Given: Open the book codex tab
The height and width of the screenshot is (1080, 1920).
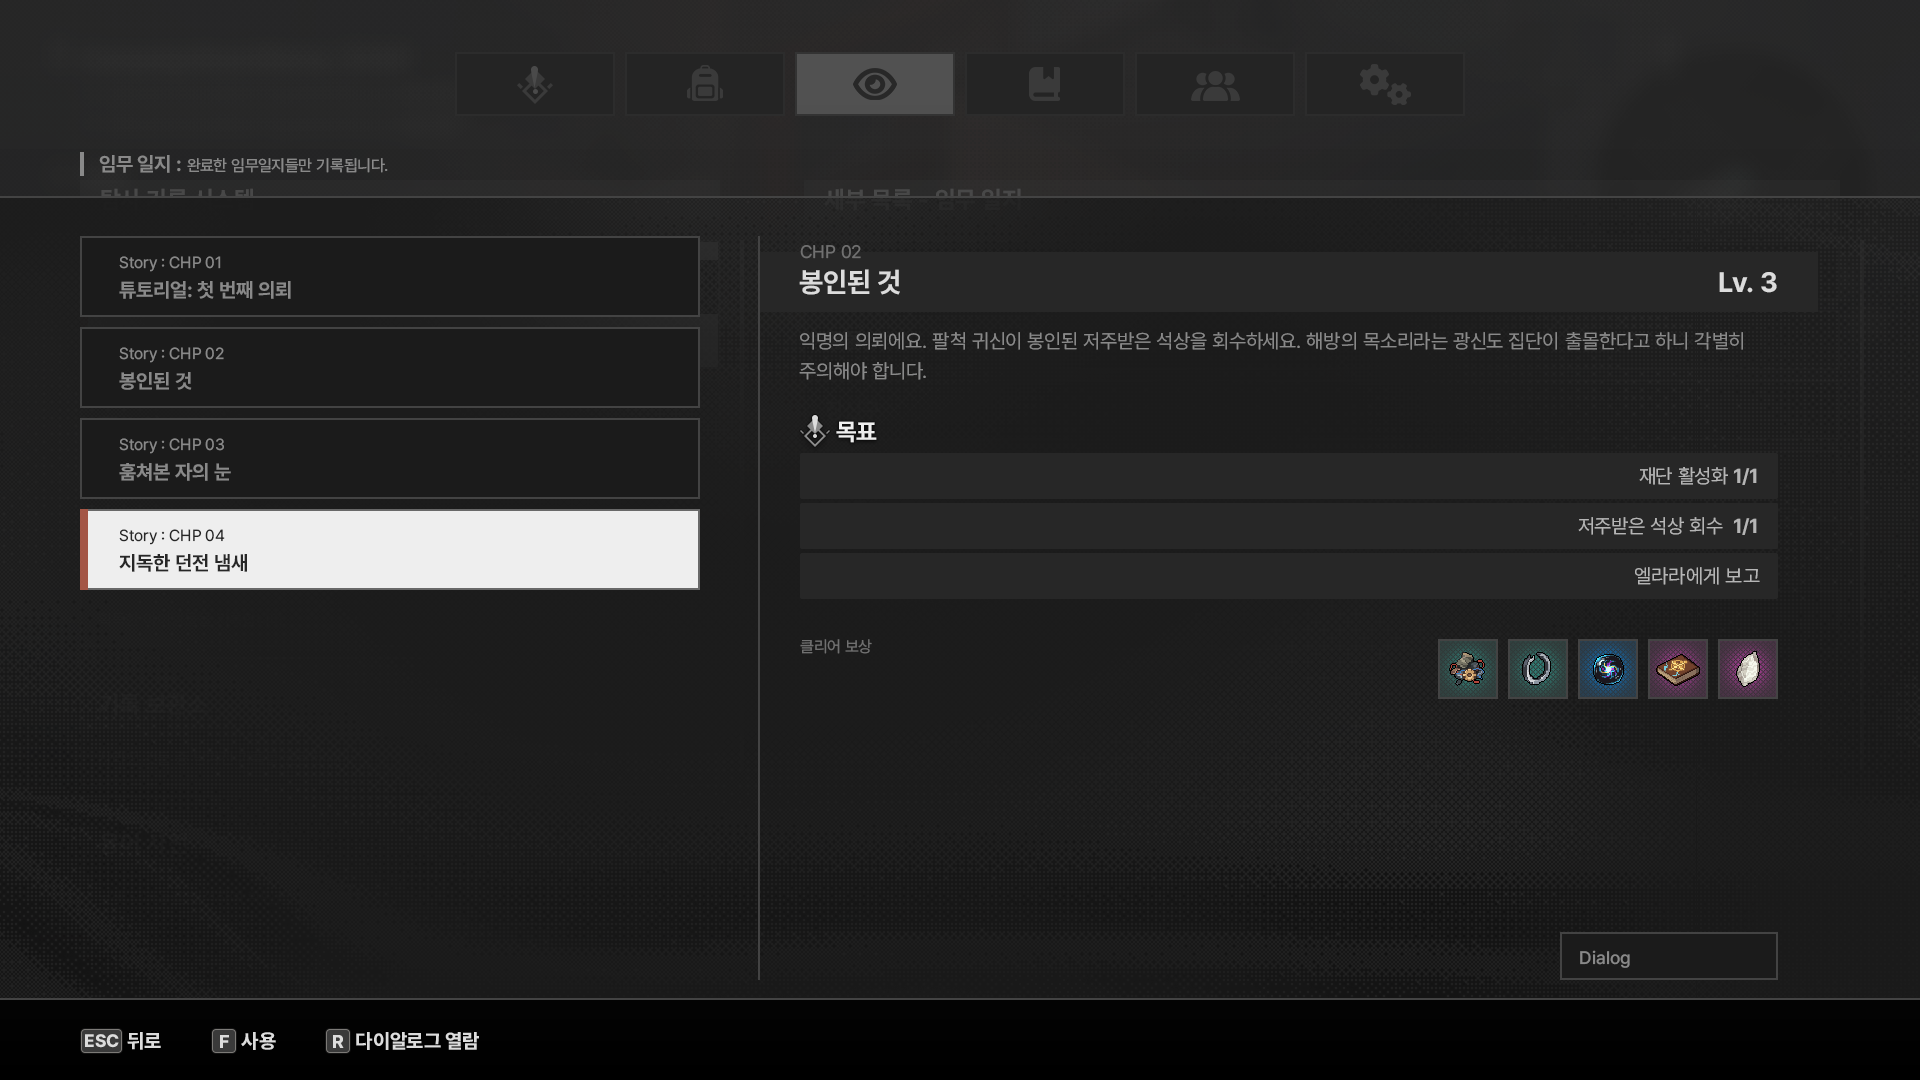Looking at the screenshot, I should (x=1044, y=84).
